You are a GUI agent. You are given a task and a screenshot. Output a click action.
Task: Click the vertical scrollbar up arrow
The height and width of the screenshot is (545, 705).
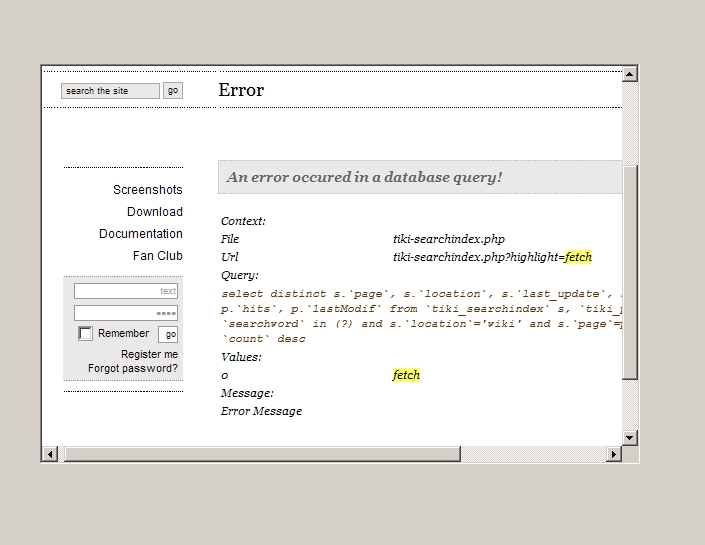629,74
